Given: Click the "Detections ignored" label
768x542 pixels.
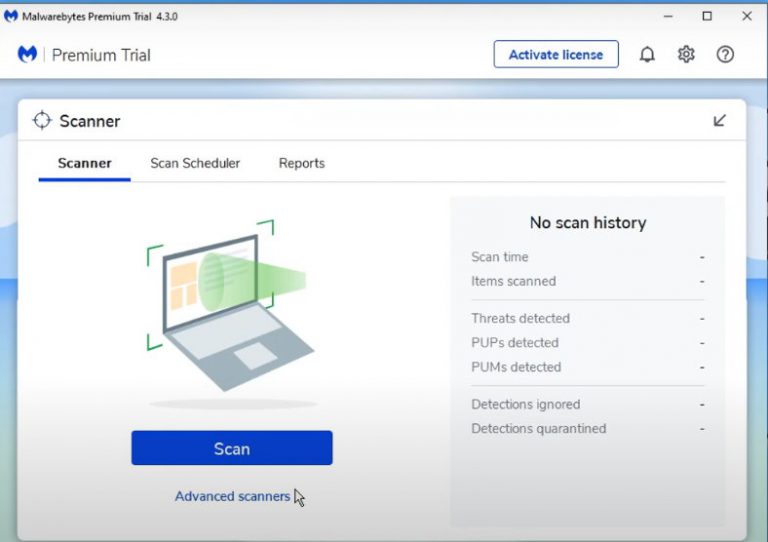Looking at the screenshot, I should coord(526,404).
